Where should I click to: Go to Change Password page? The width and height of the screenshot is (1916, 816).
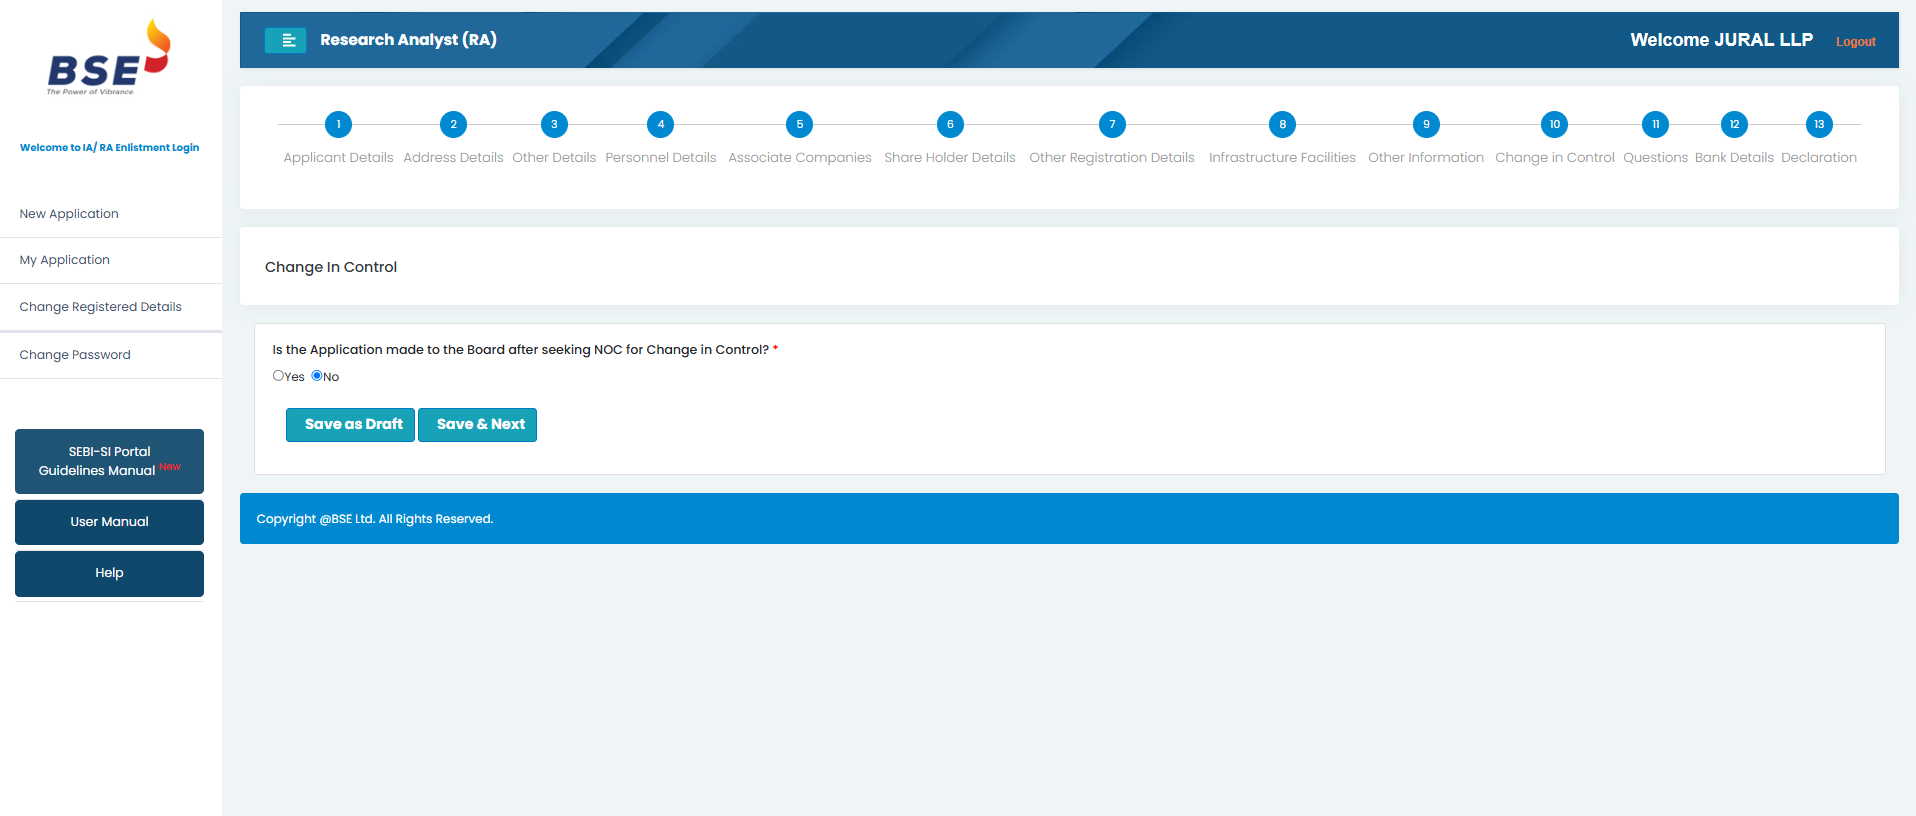[x=75, y=355]
